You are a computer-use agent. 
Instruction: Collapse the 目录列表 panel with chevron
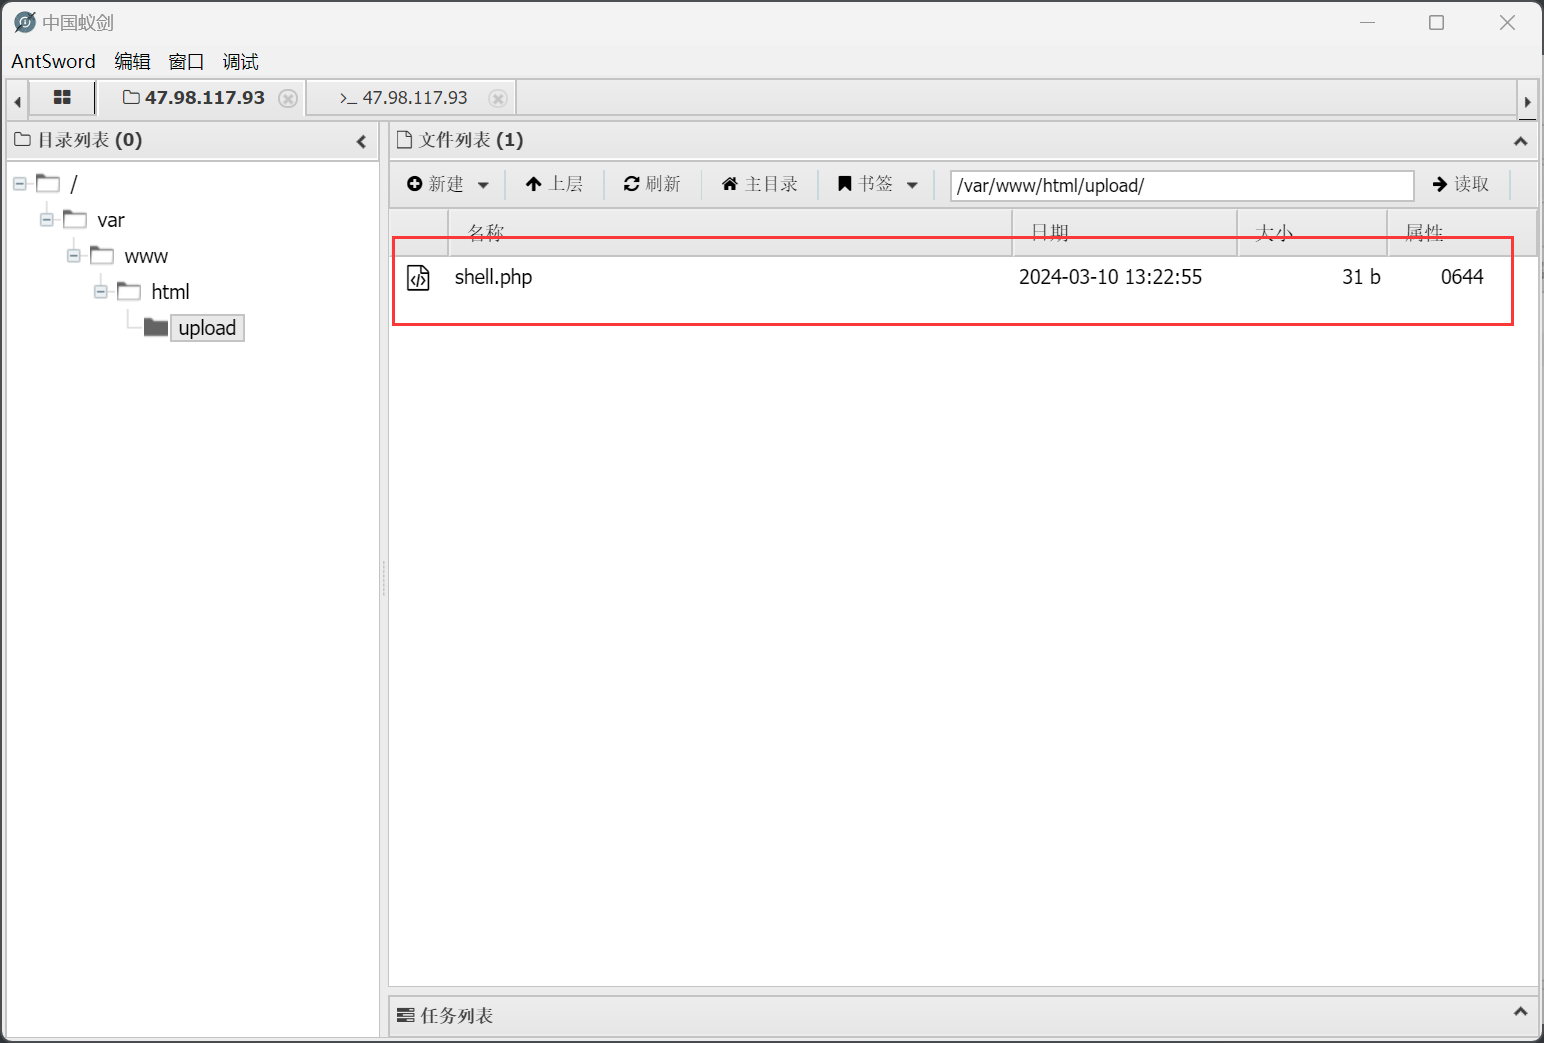click(361, 141)
